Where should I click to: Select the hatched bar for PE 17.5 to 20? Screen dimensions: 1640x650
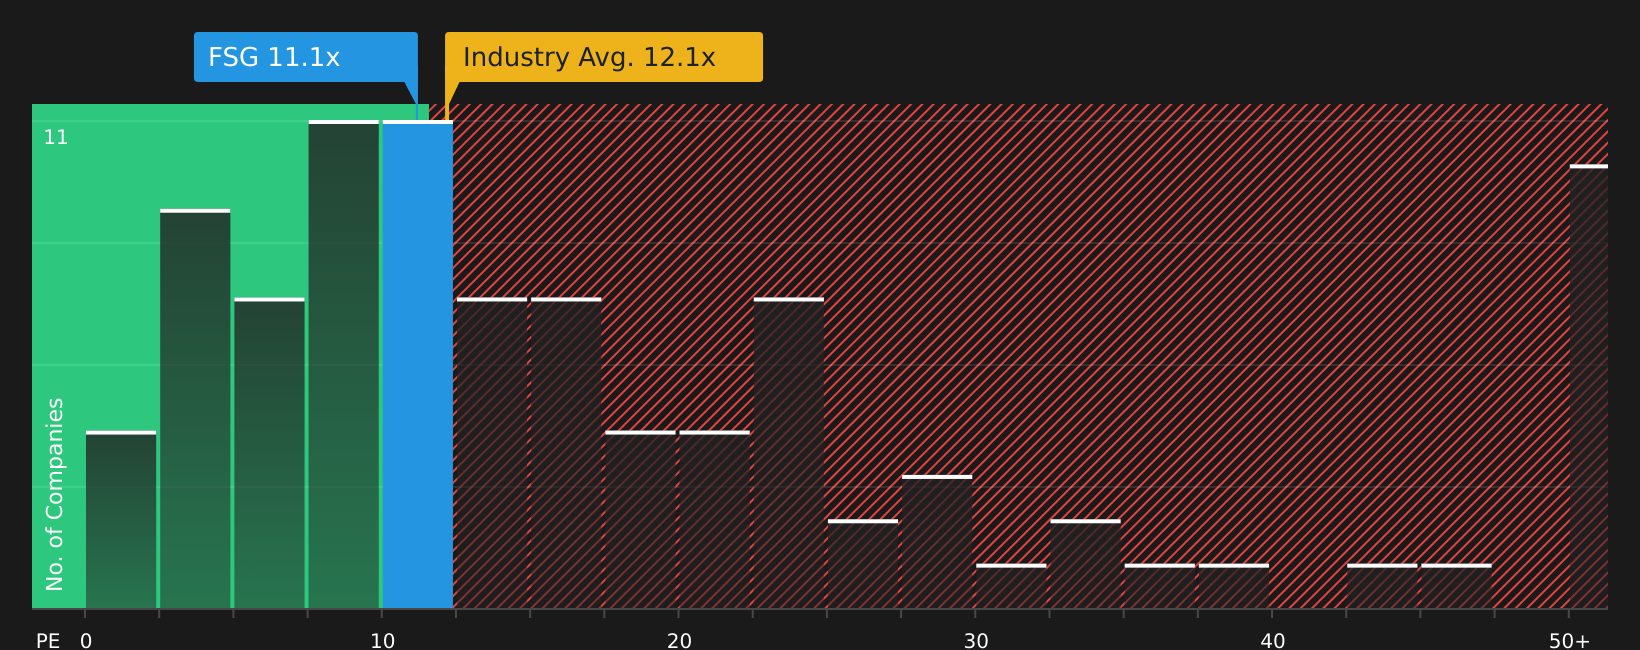pyautogui.click(x=640, y=520)
